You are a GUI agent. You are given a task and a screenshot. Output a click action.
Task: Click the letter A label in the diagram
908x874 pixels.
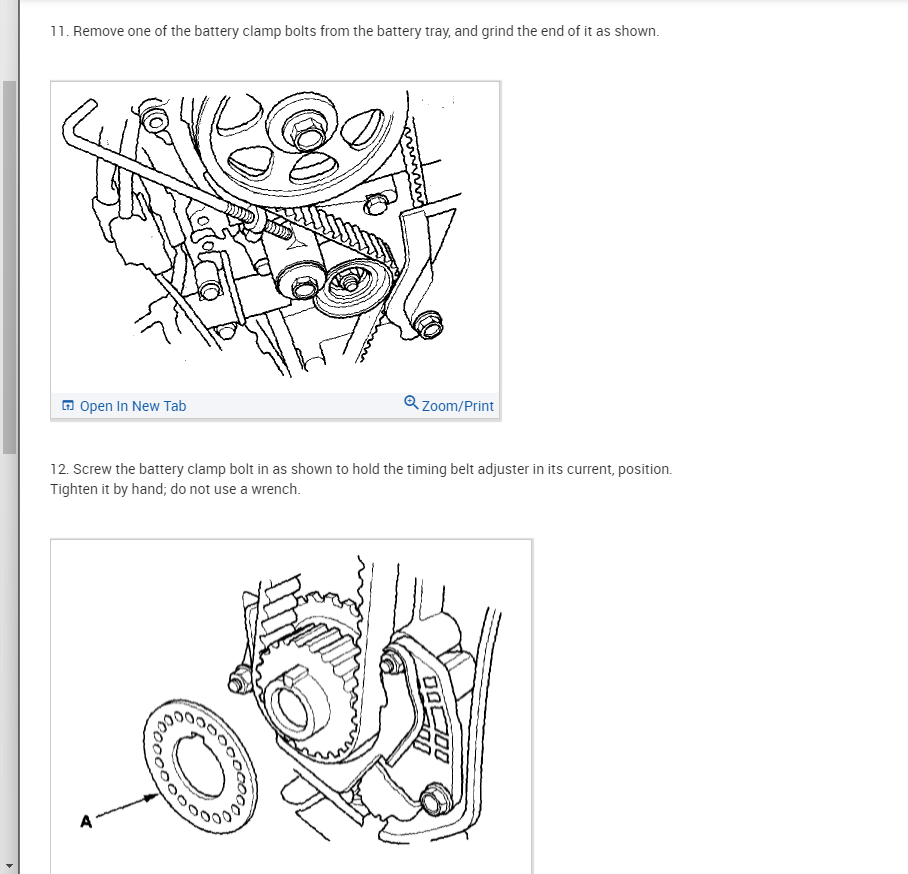86,821
